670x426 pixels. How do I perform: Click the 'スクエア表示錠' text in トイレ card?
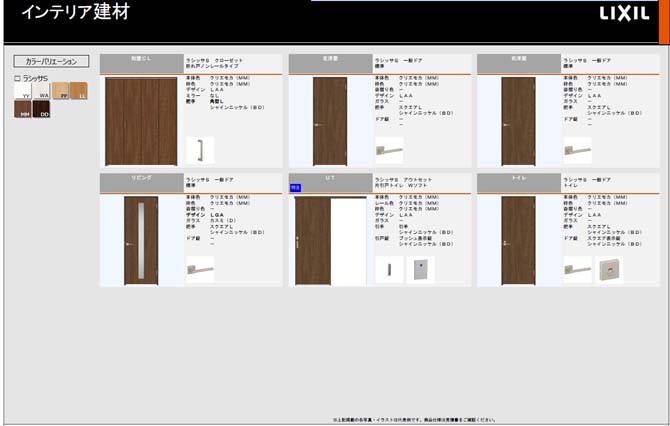coord(604,238)
